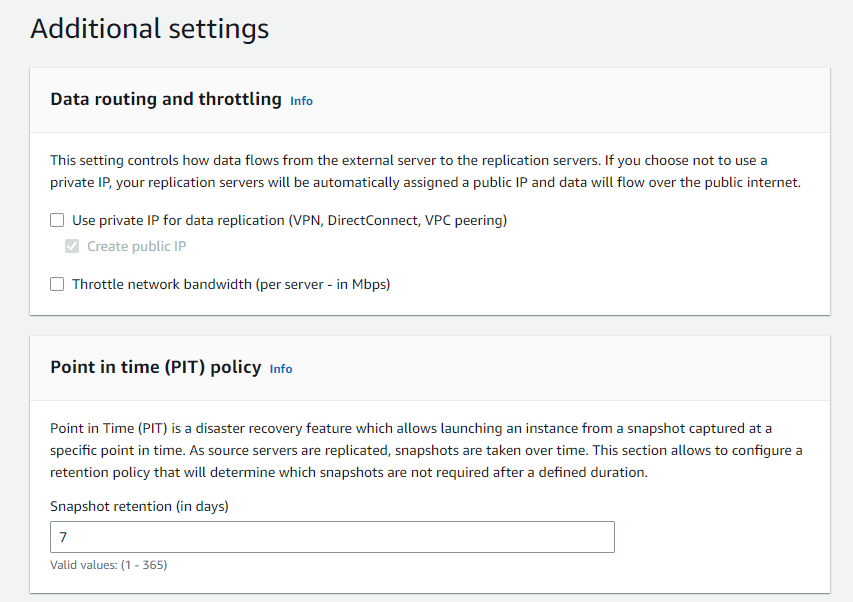Image resolution: width=853 pixels, height=602 pixels.
Task: Enable the Use private IP for data replication checkbox
Action: point(58,220)
